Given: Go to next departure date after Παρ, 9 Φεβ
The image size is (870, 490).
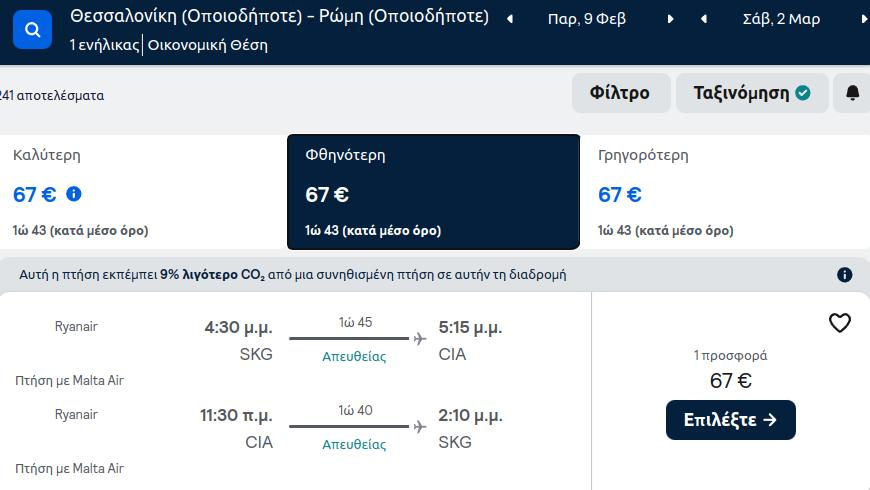Looking at the screenshot, I should 670,19.
